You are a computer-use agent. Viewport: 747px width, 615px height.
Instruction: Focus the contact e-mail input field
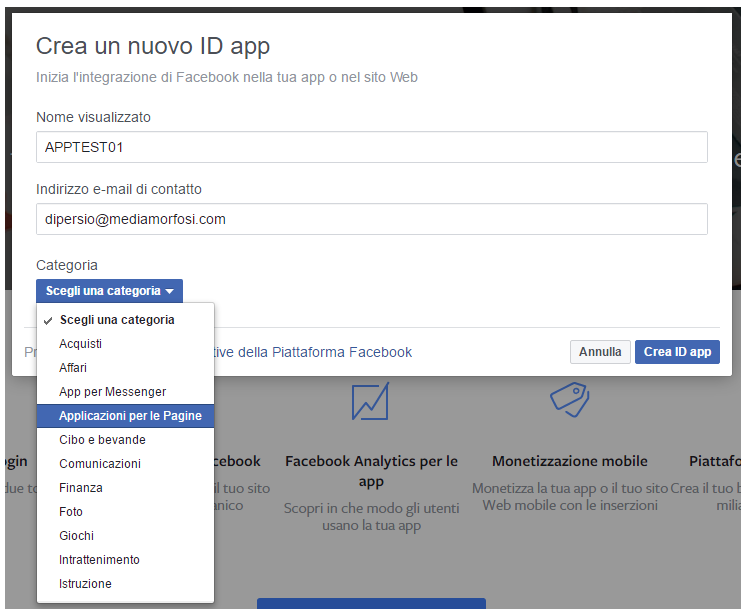click(x=372, y=219)
